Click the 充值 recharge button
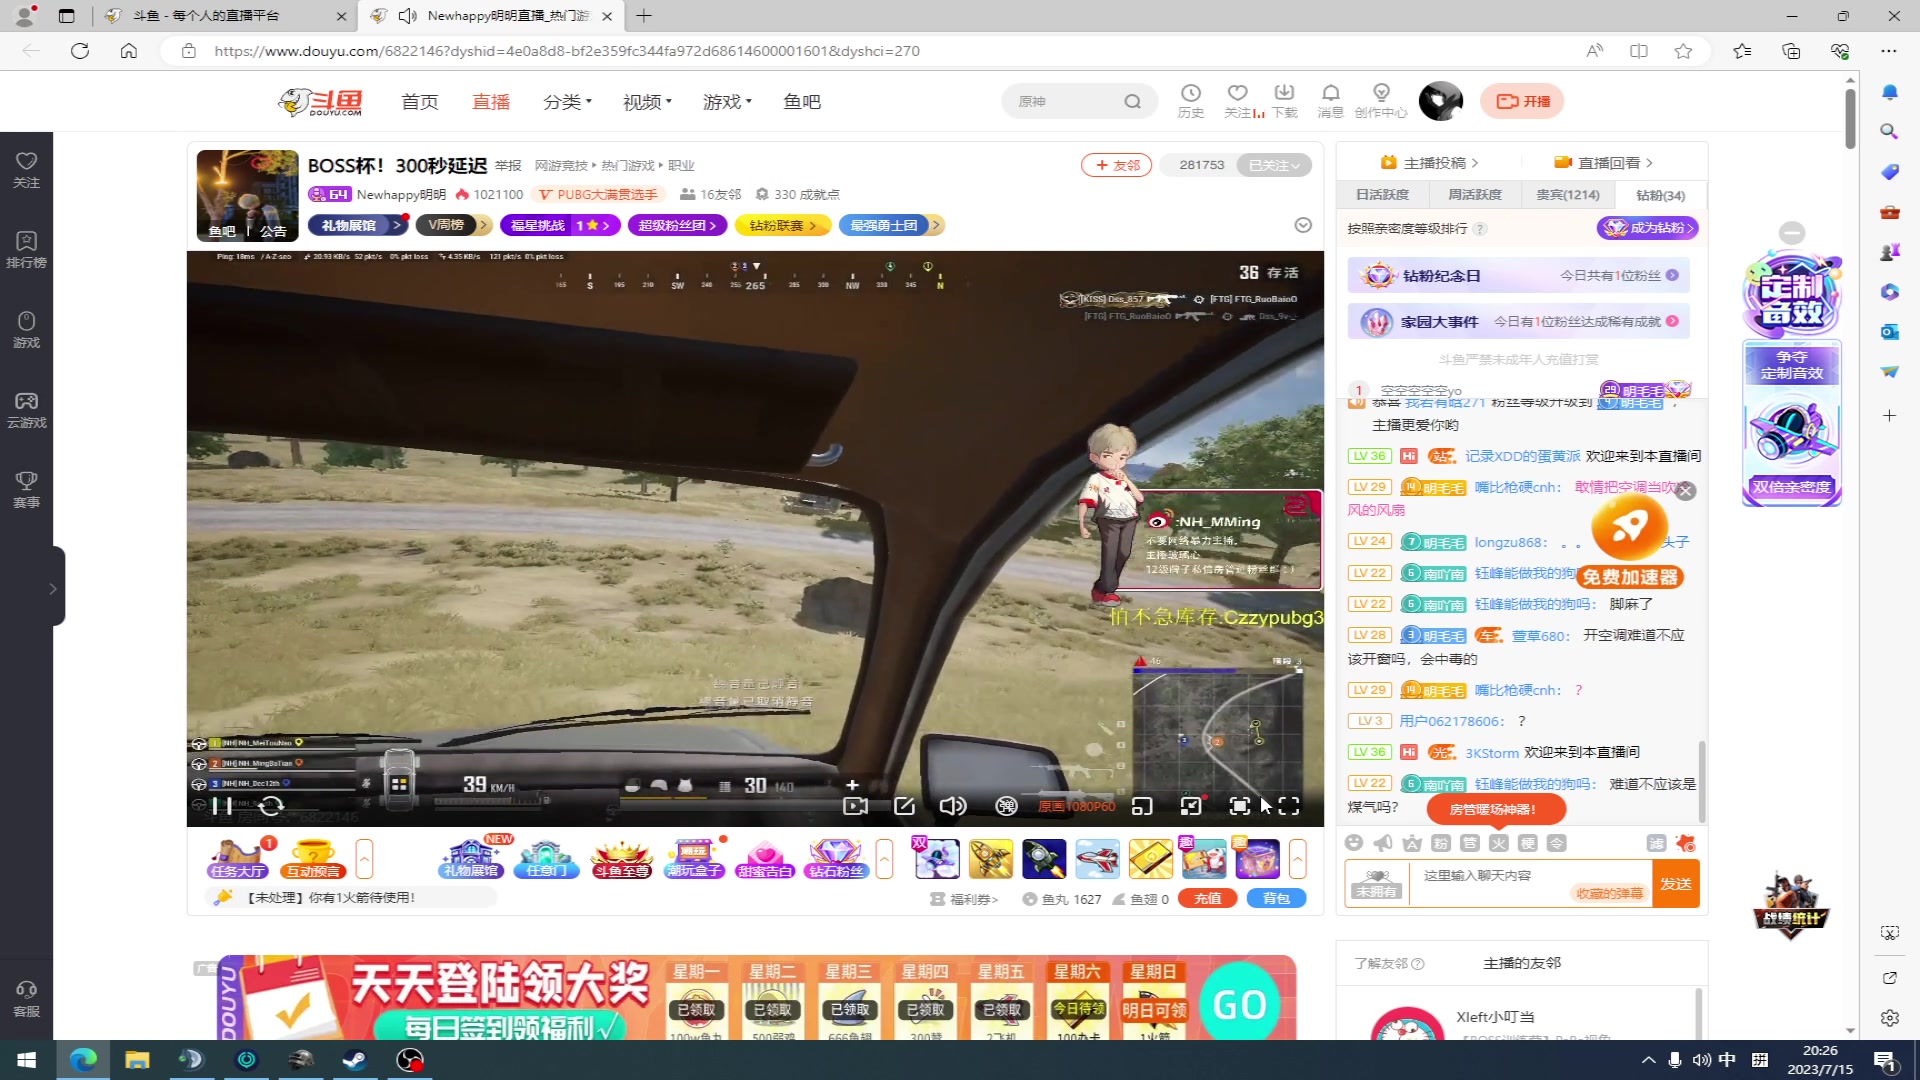Image resolution: width=1920 pixels, height=1080 pixels. pyautogui.click(x=1208, y=898)
